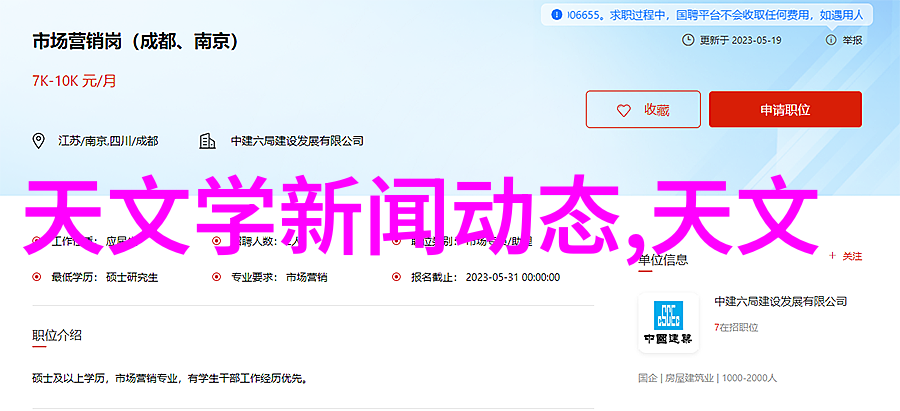Select the 单位信息 section heading

(x=663, y=259)
